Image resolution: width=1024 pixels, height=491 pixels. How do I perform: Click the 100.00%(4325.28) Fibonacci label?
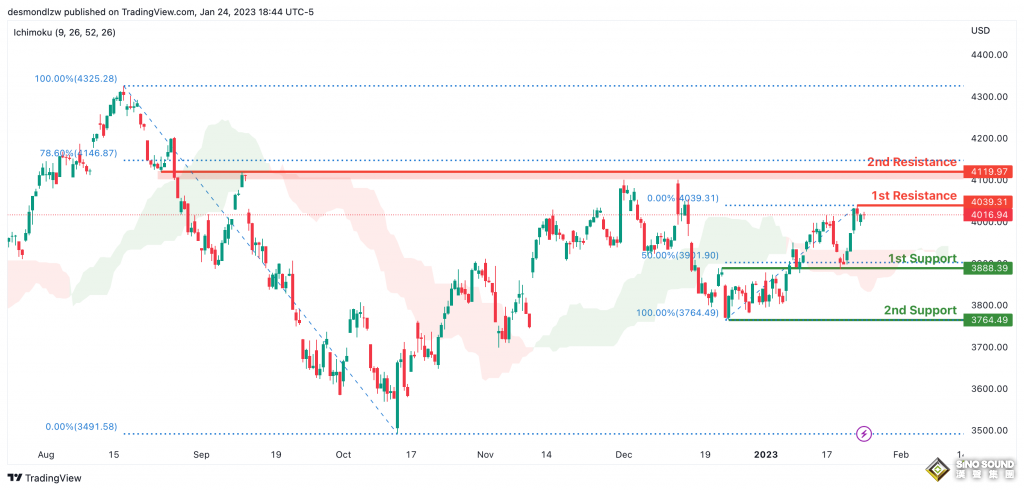pos(75,78)
